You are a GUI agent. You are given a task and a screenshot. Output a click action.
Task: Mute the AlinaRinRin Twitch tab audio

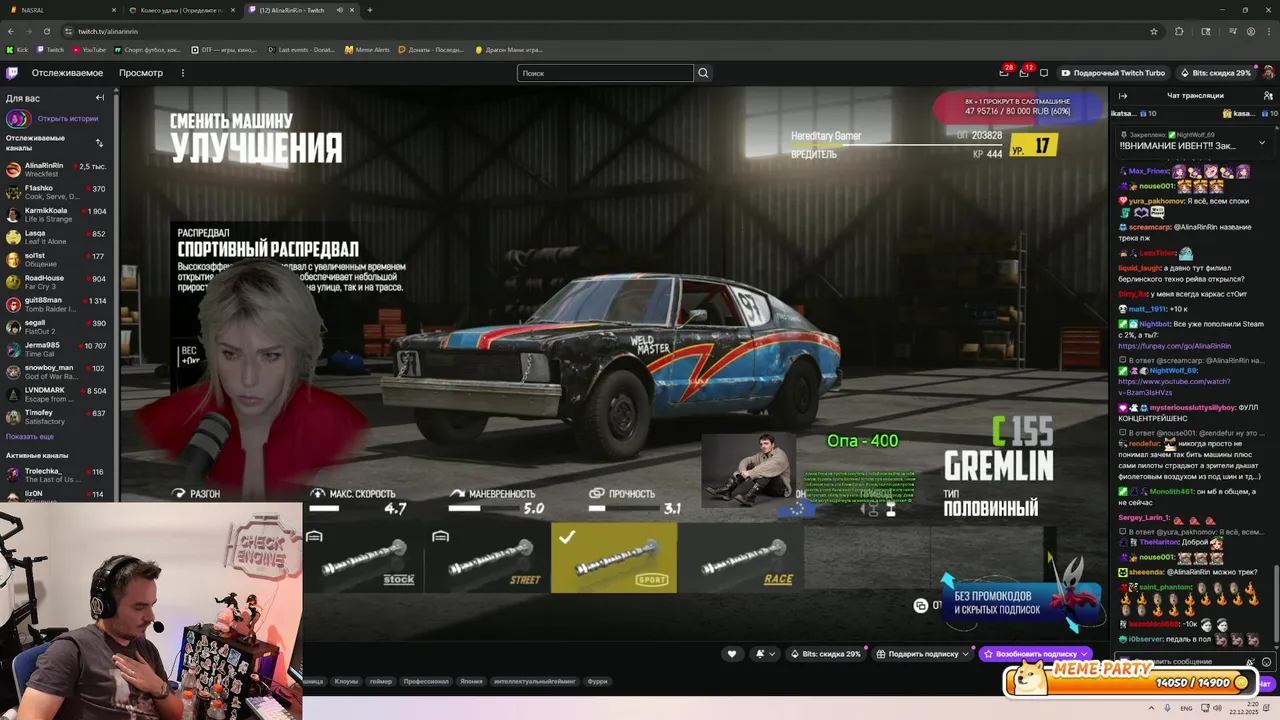pyautogui.click(x=339, y=10)
